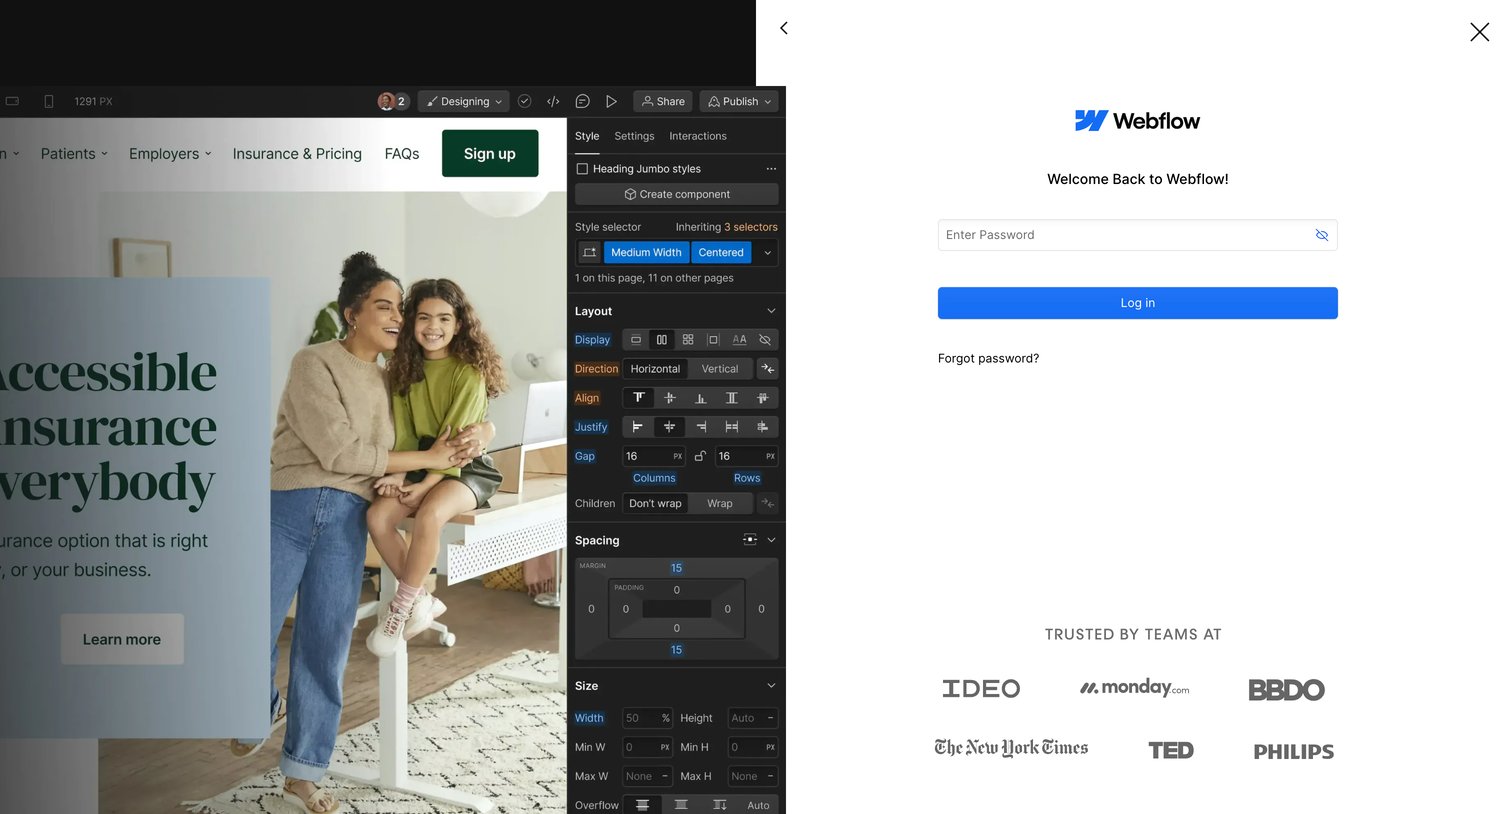
Task: Open the Max W unit dropdown
Action: [664, 776]
